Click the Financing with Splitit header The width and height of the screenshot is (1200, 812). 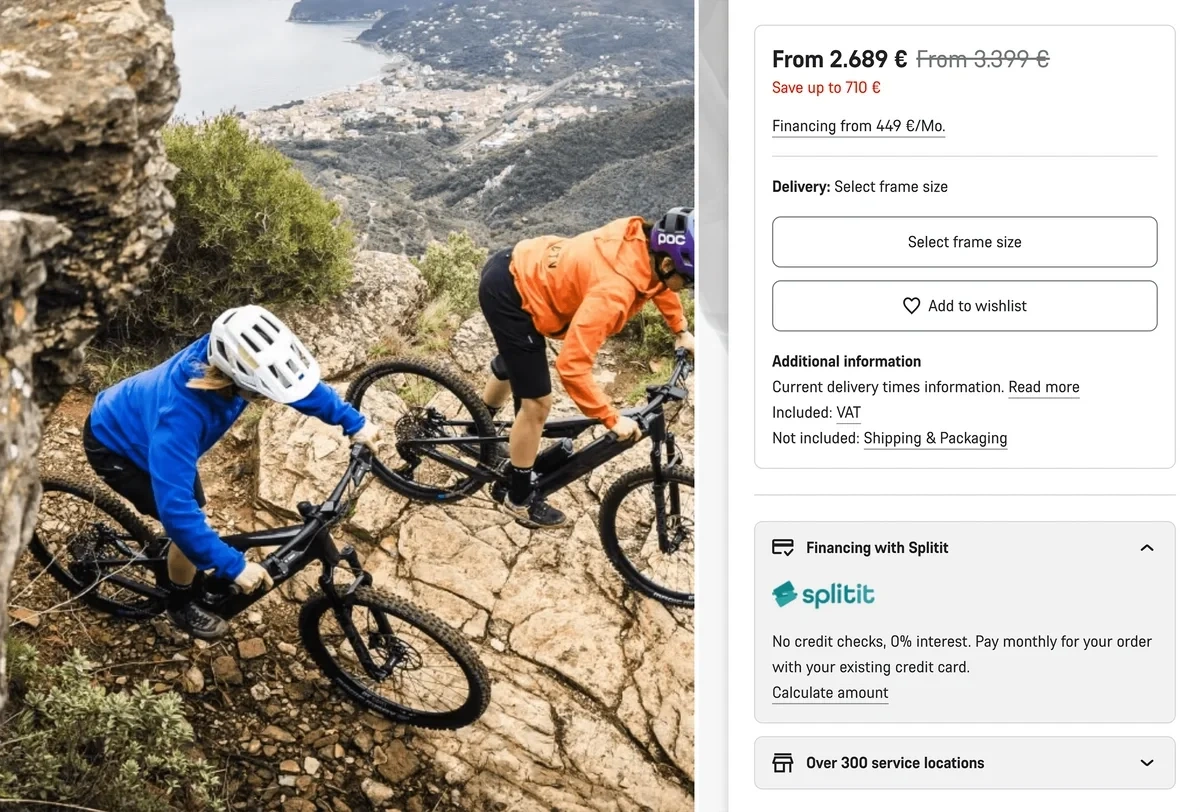877,548
